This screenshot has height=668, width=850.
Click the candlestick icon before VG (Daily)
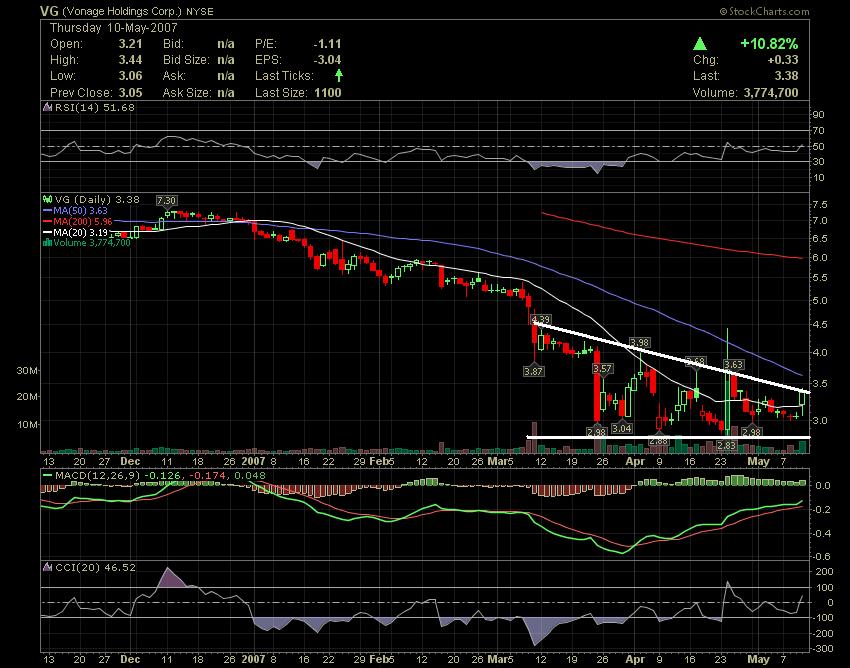pyautogui.click(x=48, y=200)
